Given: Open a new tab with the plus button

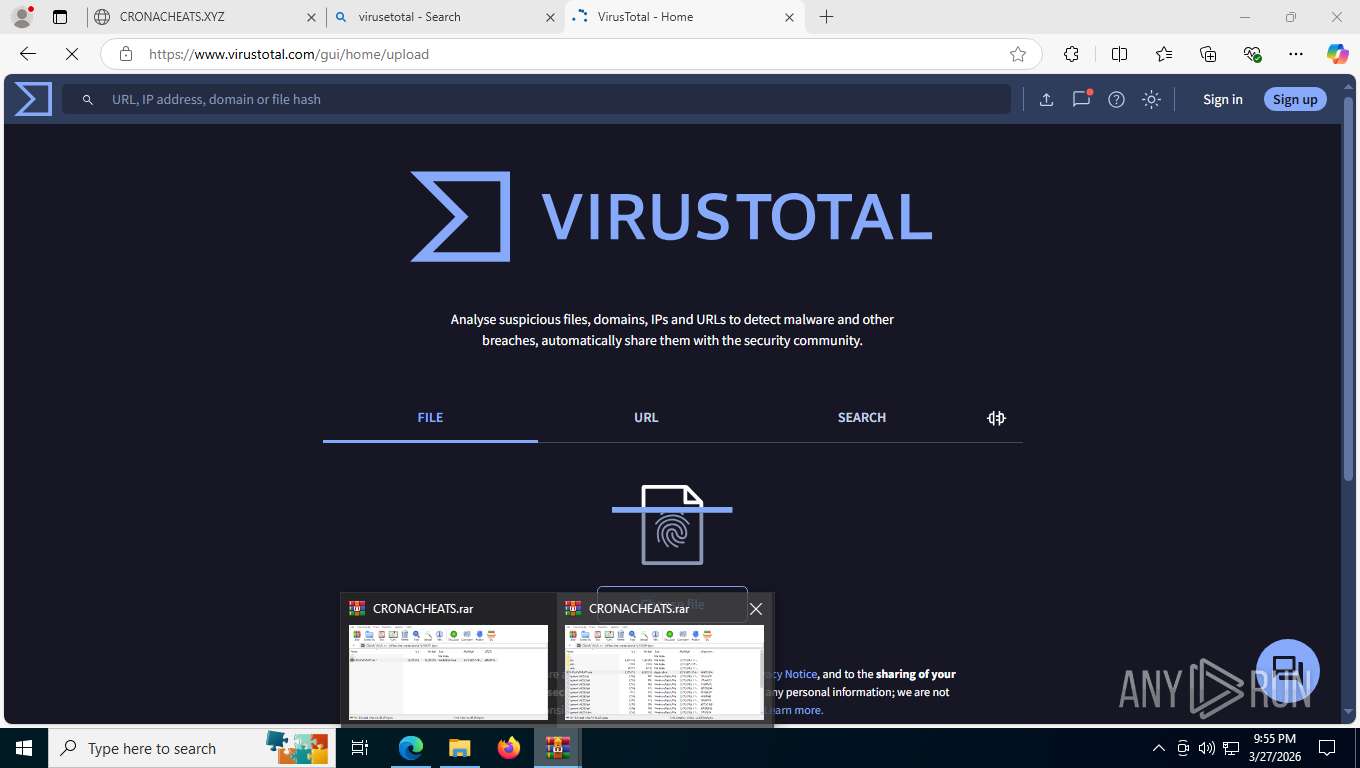Looking at the screenshot, I should tap(826, 17).
